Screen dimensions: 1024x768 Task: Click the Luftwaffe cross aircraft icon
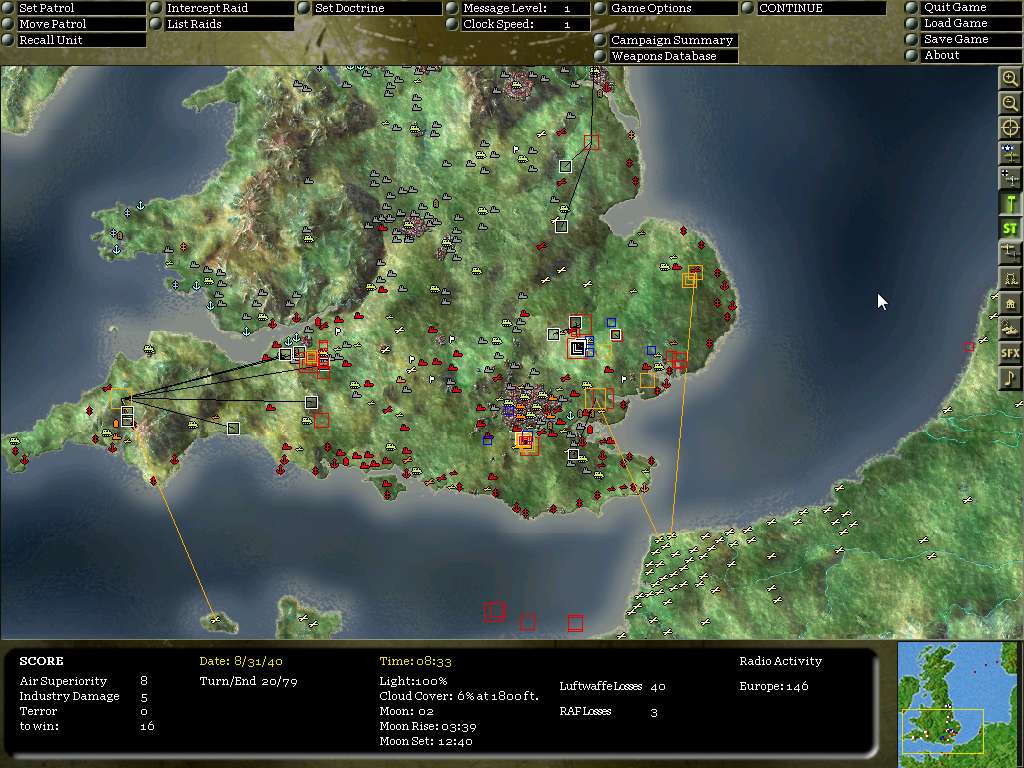click(x=1010, y=178)
